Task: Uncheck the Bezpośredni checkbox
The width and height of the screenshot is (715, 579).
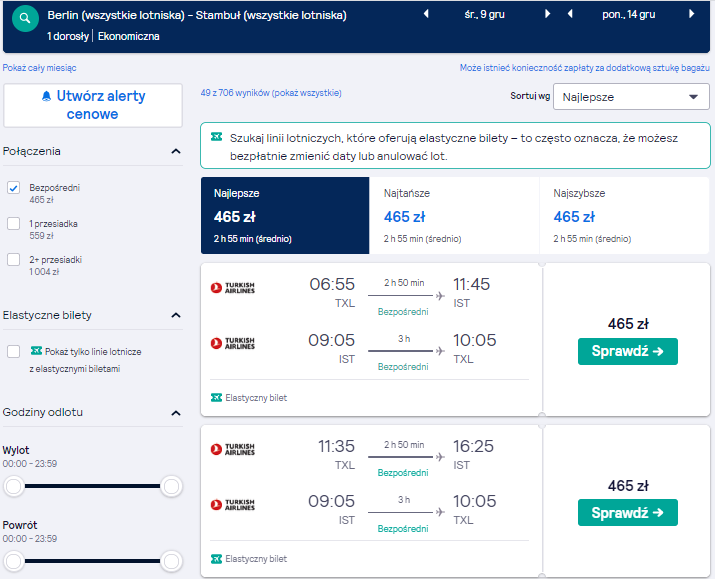Action: pos(14,187)
